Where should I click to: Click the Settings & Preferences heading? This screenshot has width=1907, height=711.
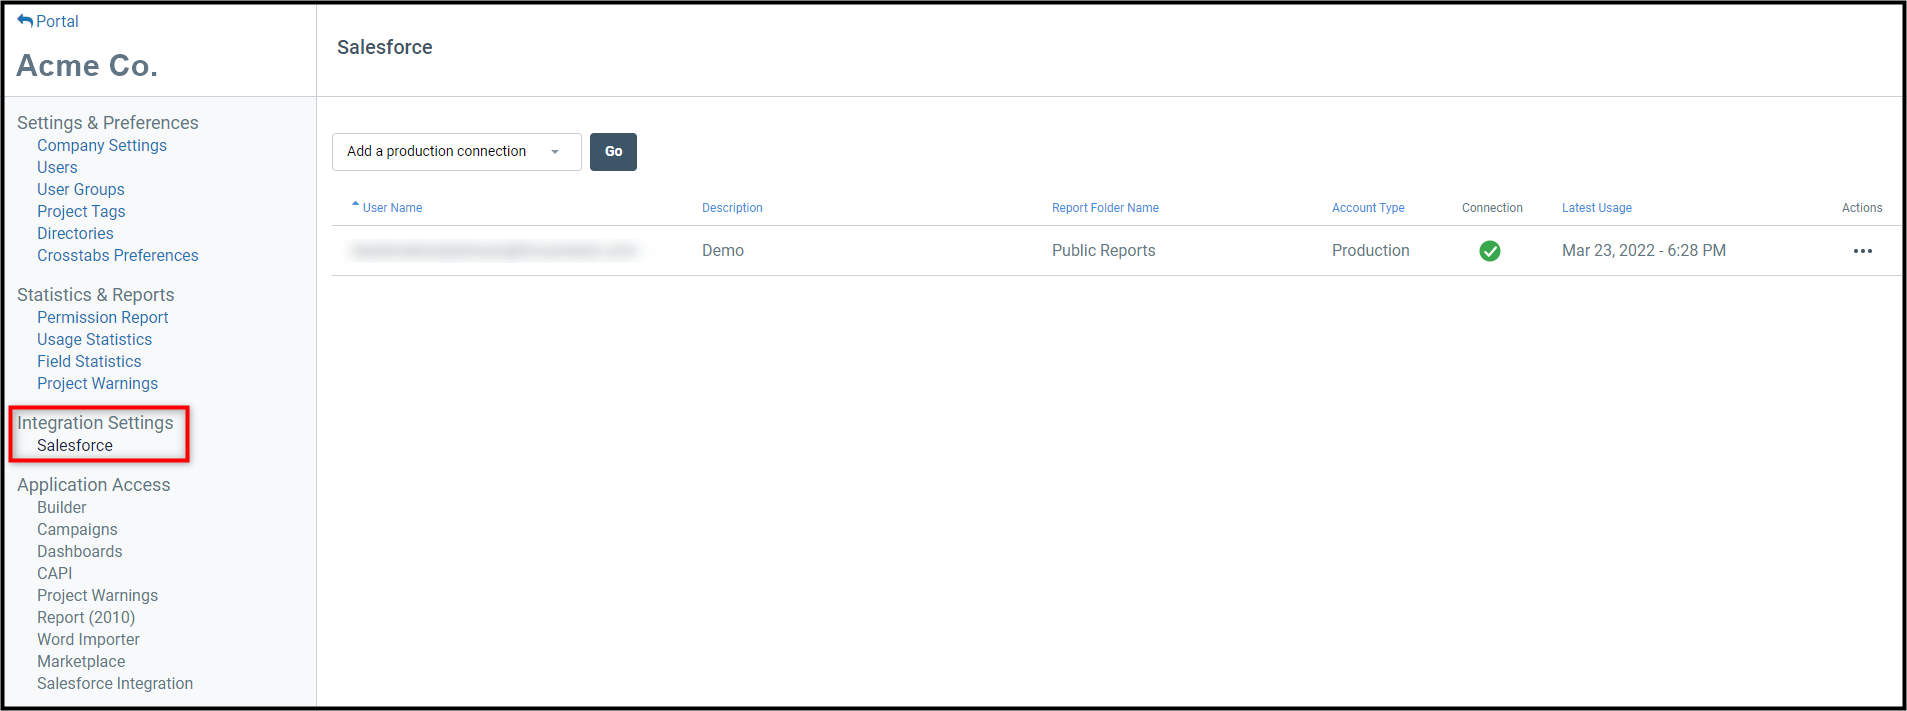(x=108, y=123)
